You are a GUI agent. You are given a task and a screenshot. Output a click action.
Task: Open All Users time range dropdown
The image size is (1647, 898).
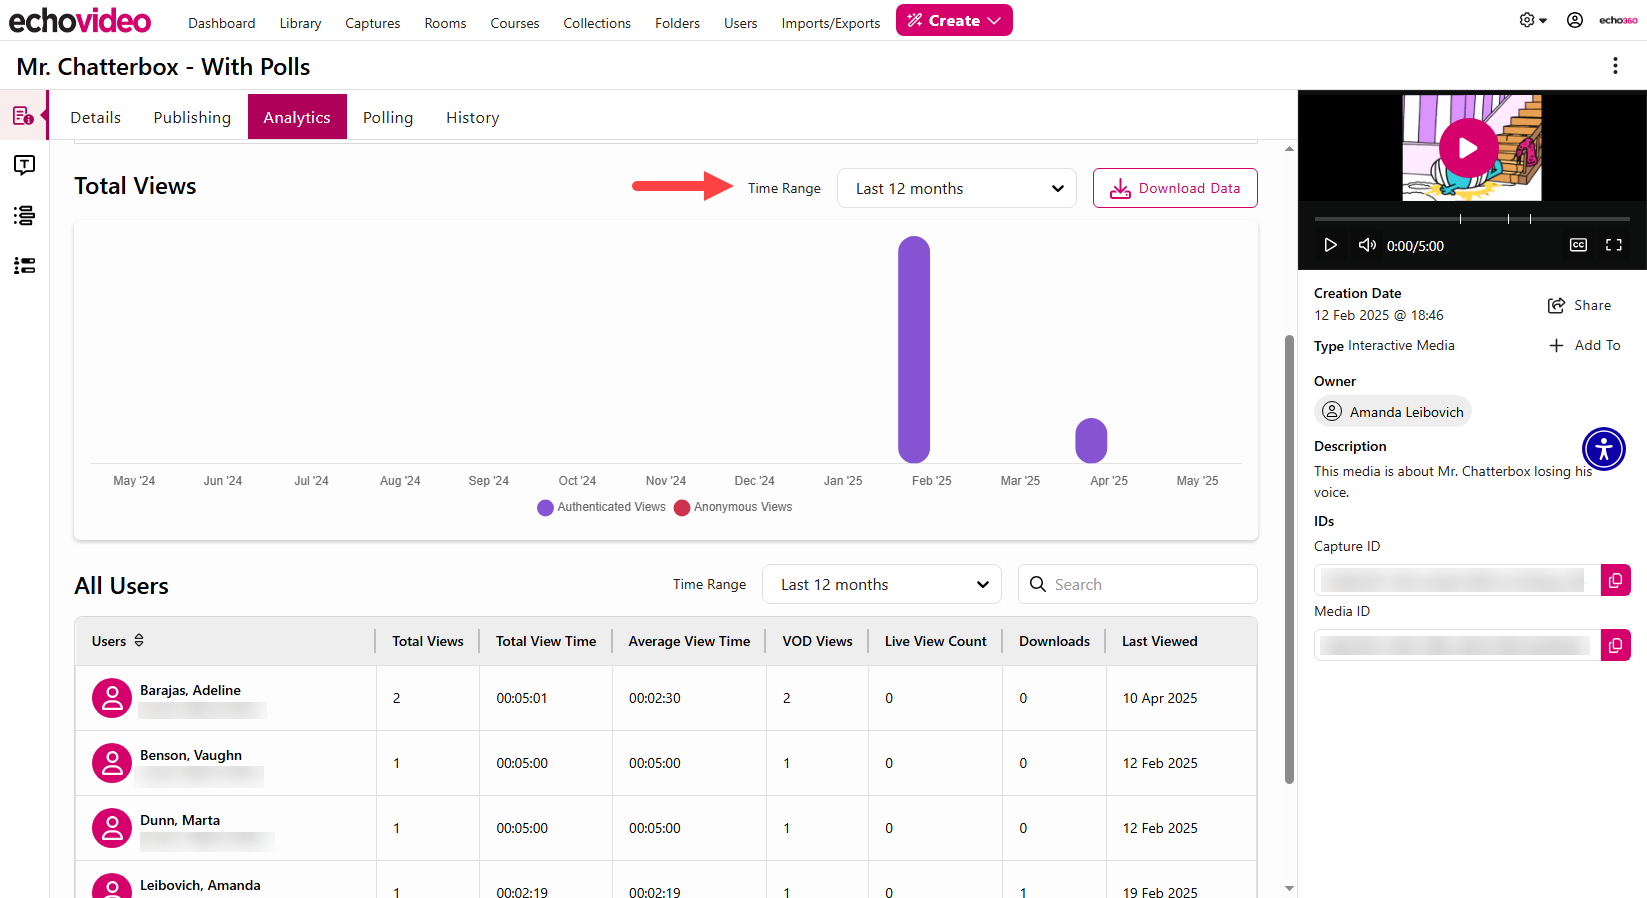pos(882,584)
